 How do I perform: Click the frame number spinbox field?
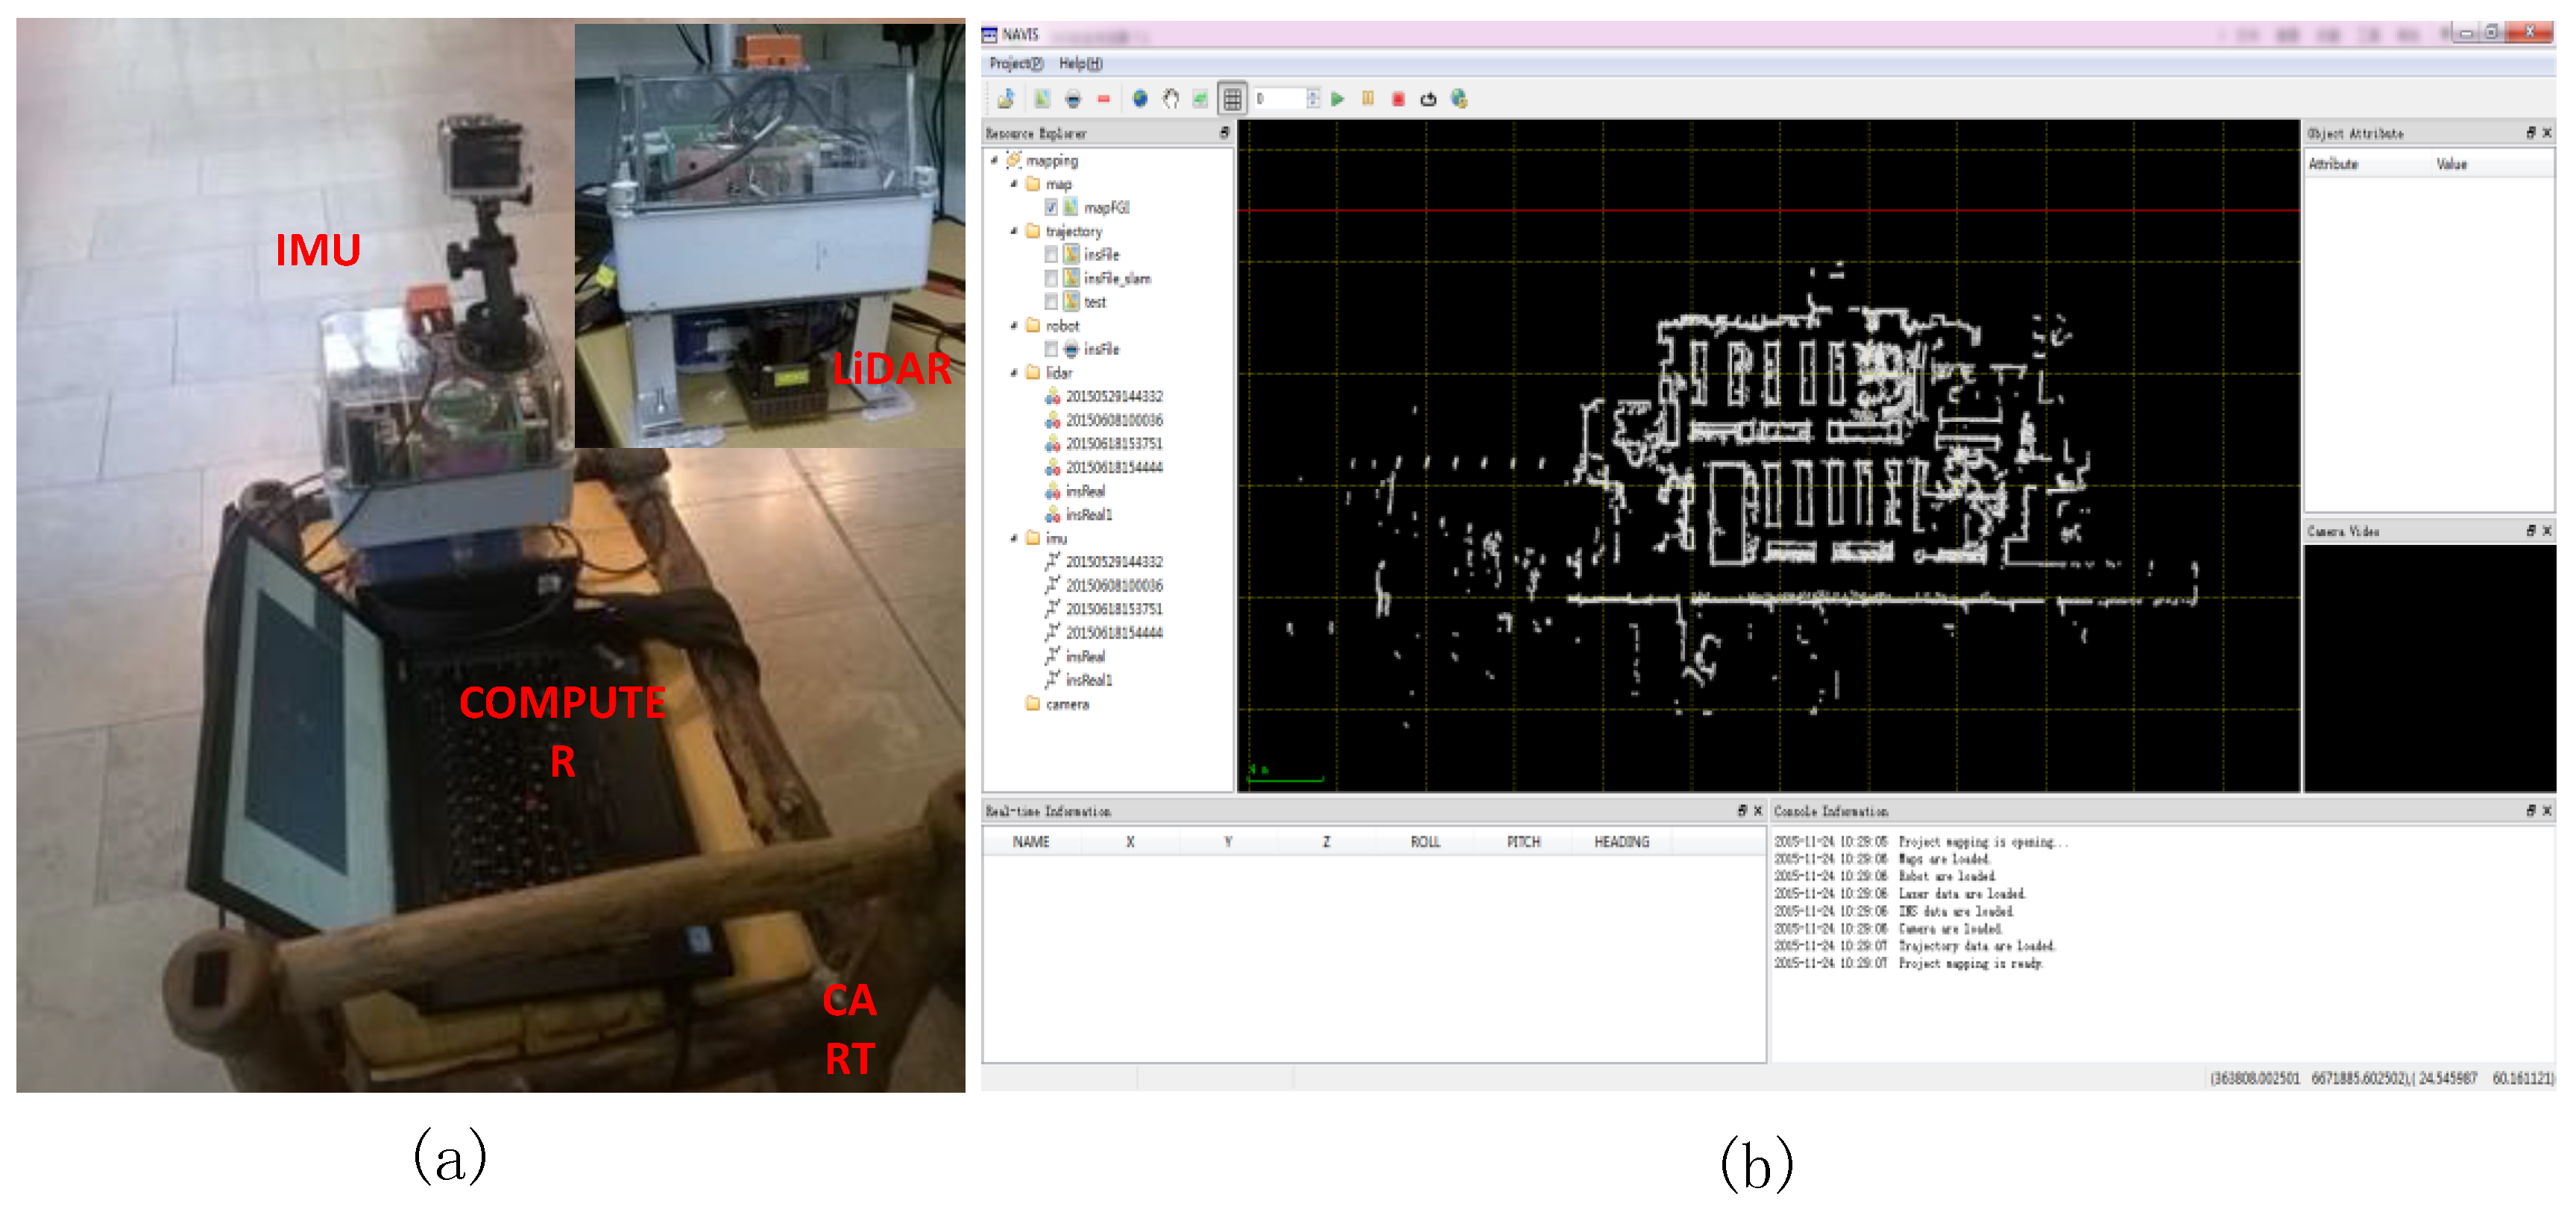click(1281, 99)
